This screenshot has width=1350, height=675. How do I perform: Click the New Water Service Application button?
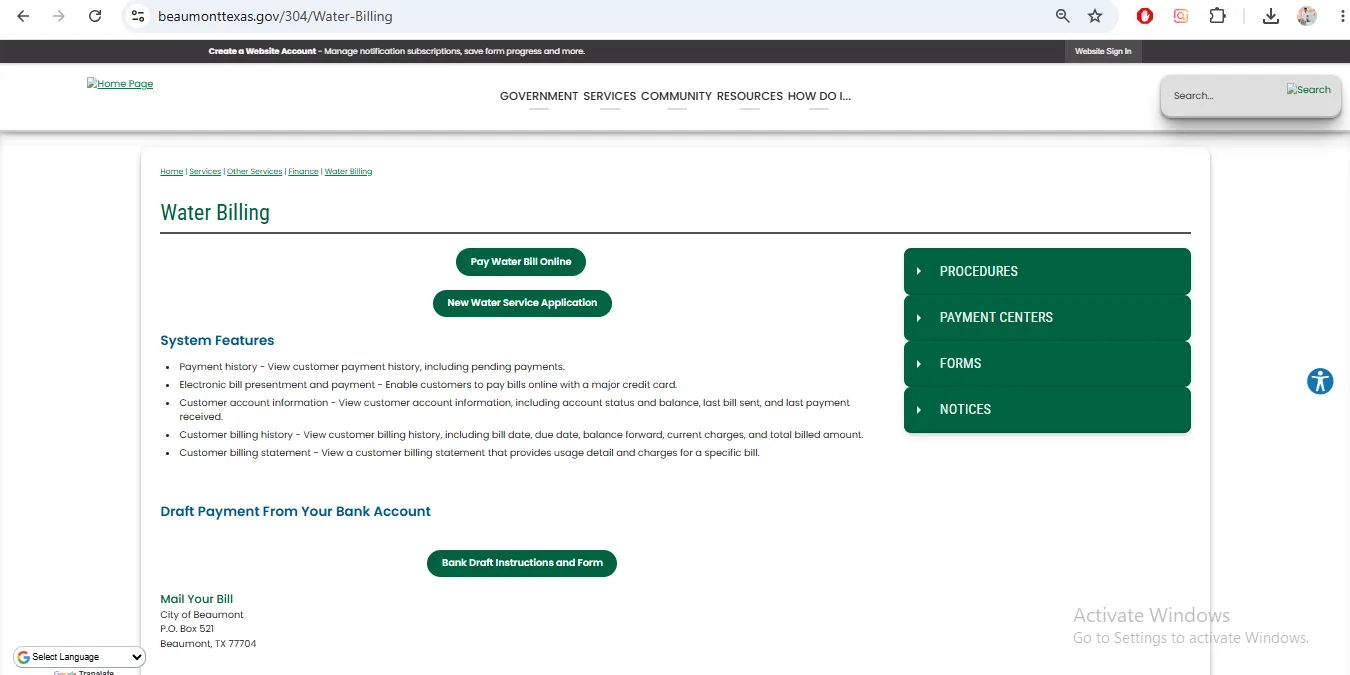(x=522, y=303)
